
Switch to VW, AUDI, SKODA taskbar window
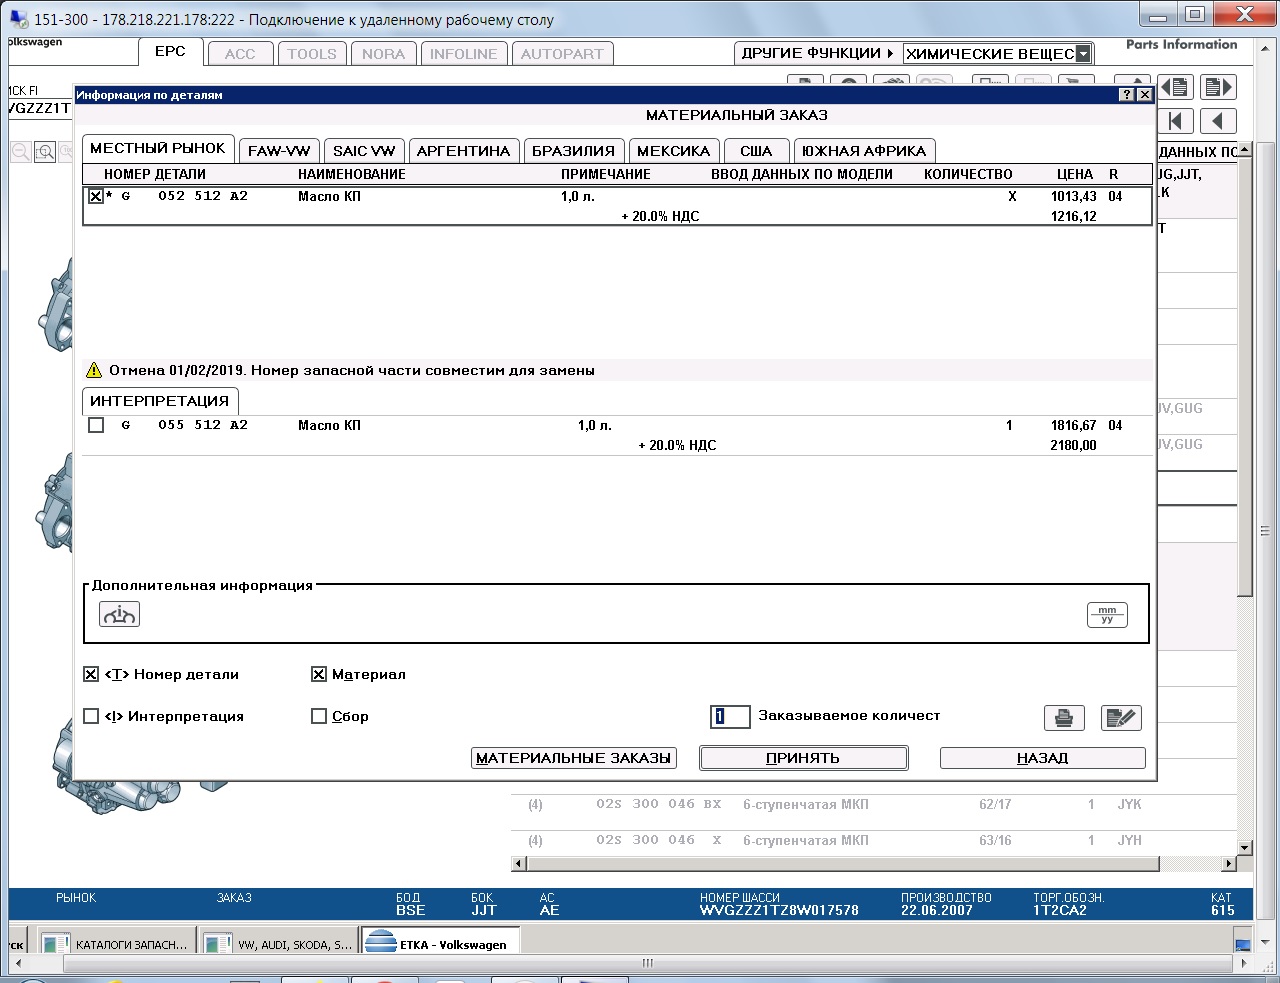pyautogui.click(x=279, y=944)
